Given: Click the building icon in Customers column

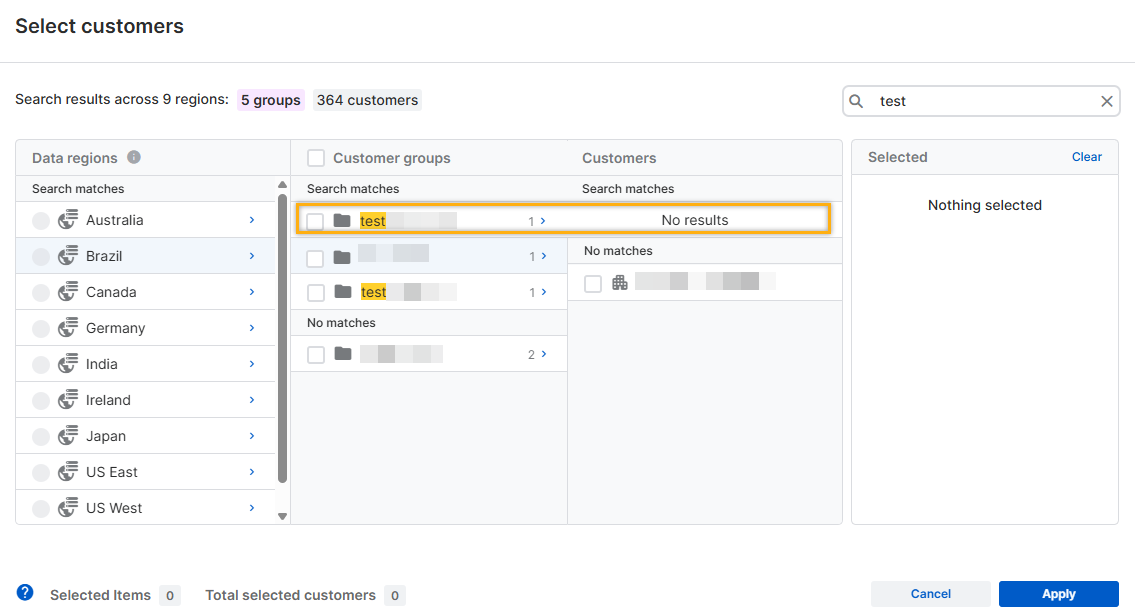Looking at the screenshot, I should pyautogui.click(x=620, y=283).
